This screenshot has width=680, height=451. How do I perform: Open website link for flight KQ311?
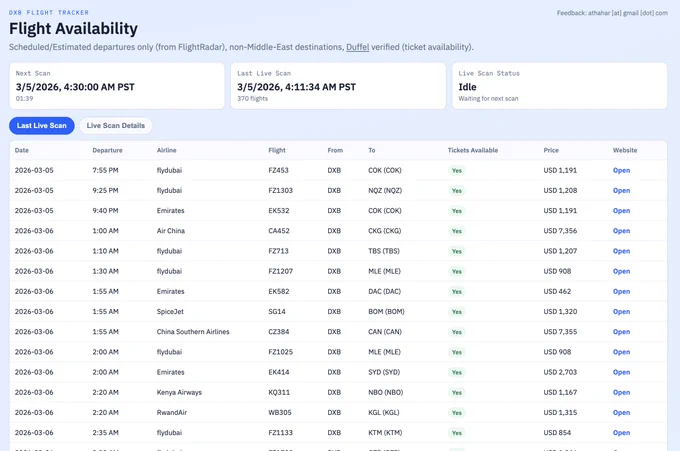(x=621, y=392)
